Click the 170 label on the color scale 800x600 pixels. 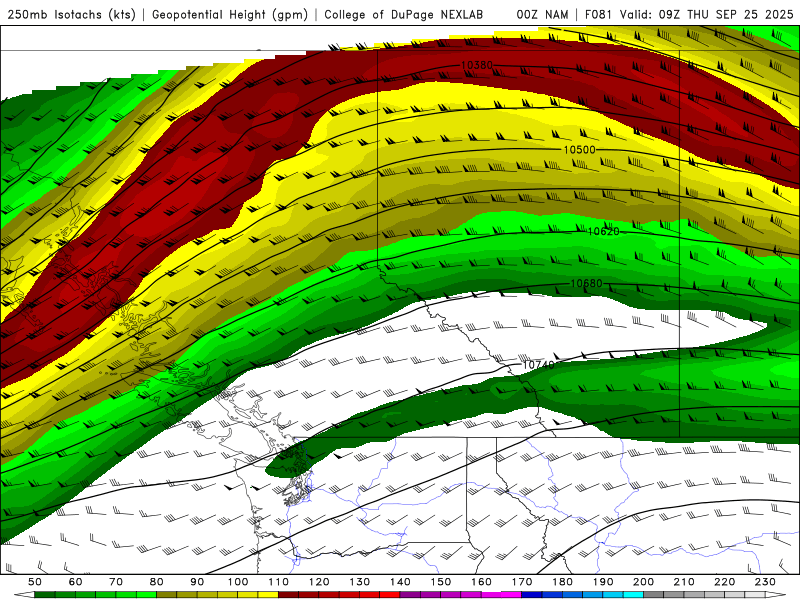[x=522, y=582]
